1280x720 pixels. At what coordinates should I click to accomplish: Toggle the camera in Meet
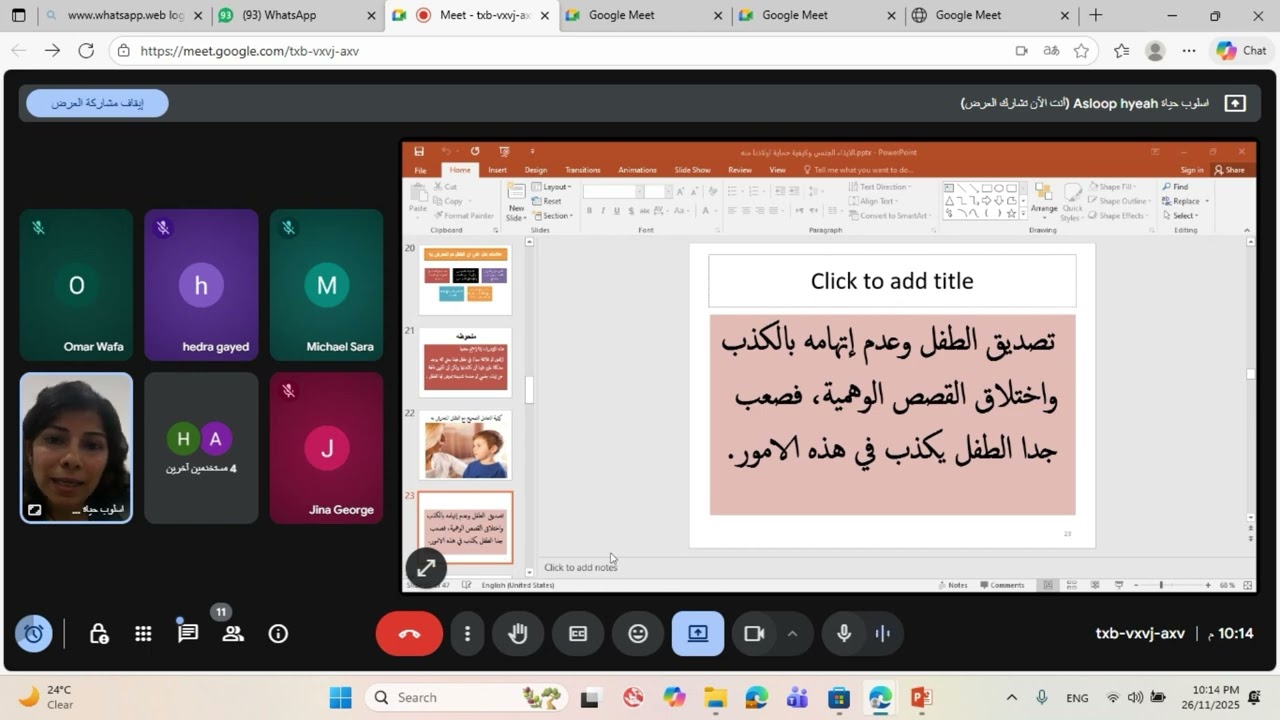click(754, 634)
